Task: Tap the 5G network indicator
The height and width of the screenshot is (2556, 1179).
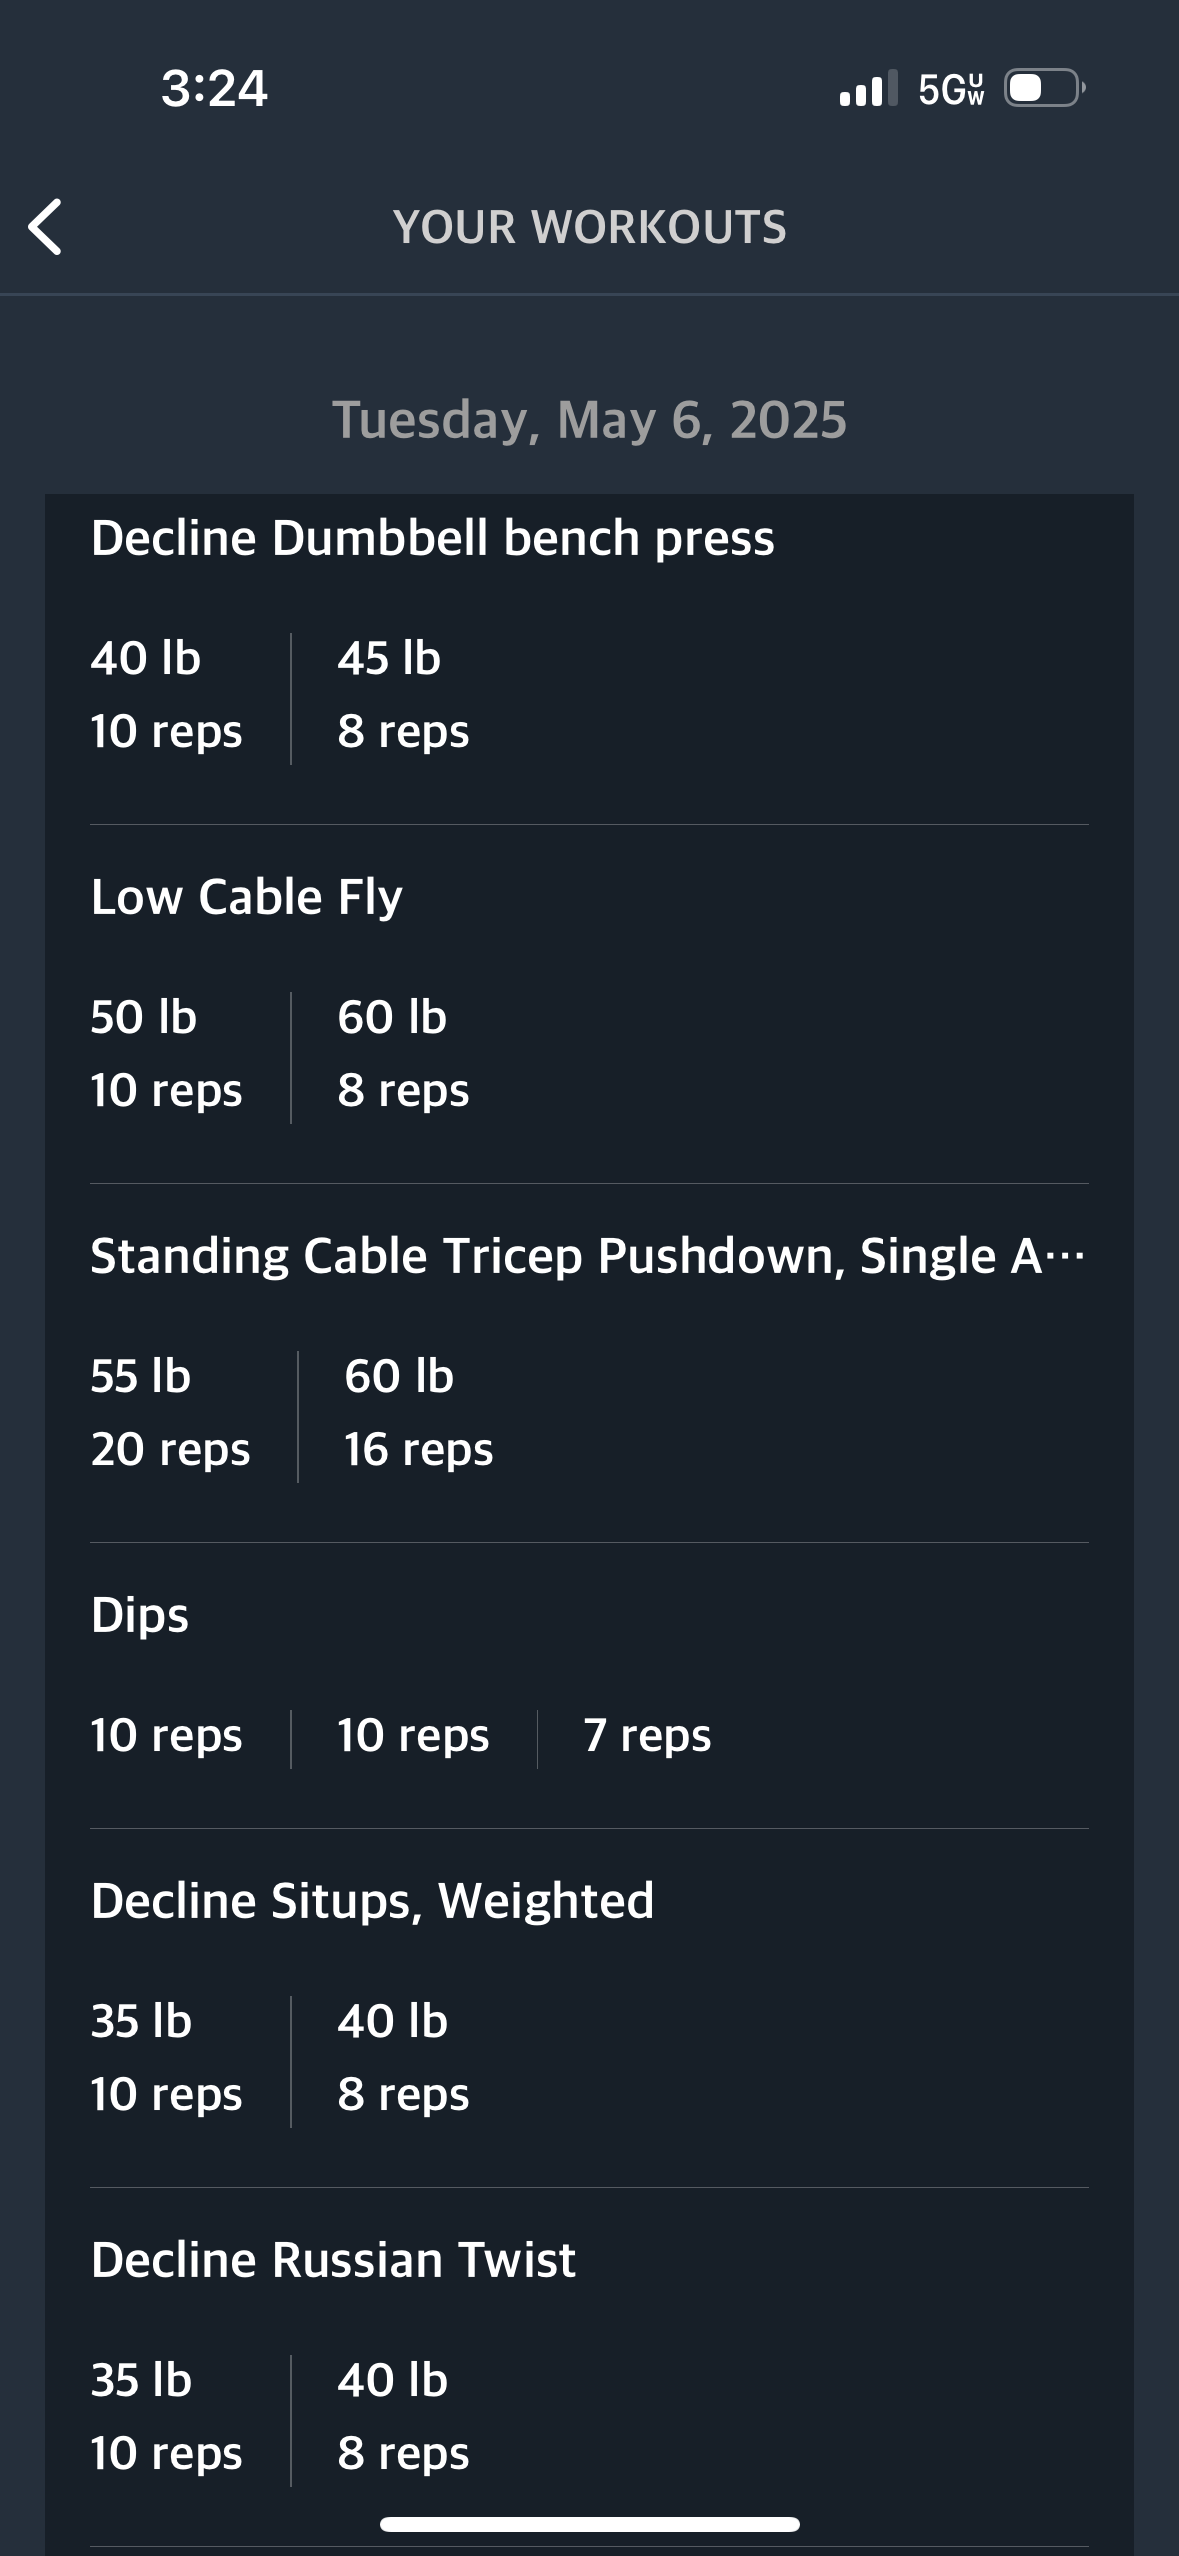Action: (x=951, y=89)
